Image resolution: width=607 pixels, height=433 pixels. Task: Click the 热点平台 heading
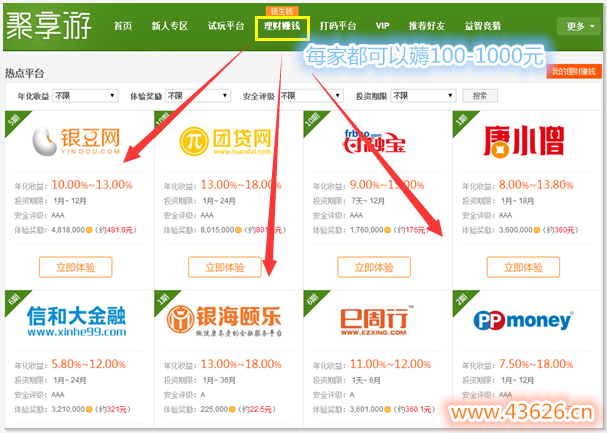24,73
